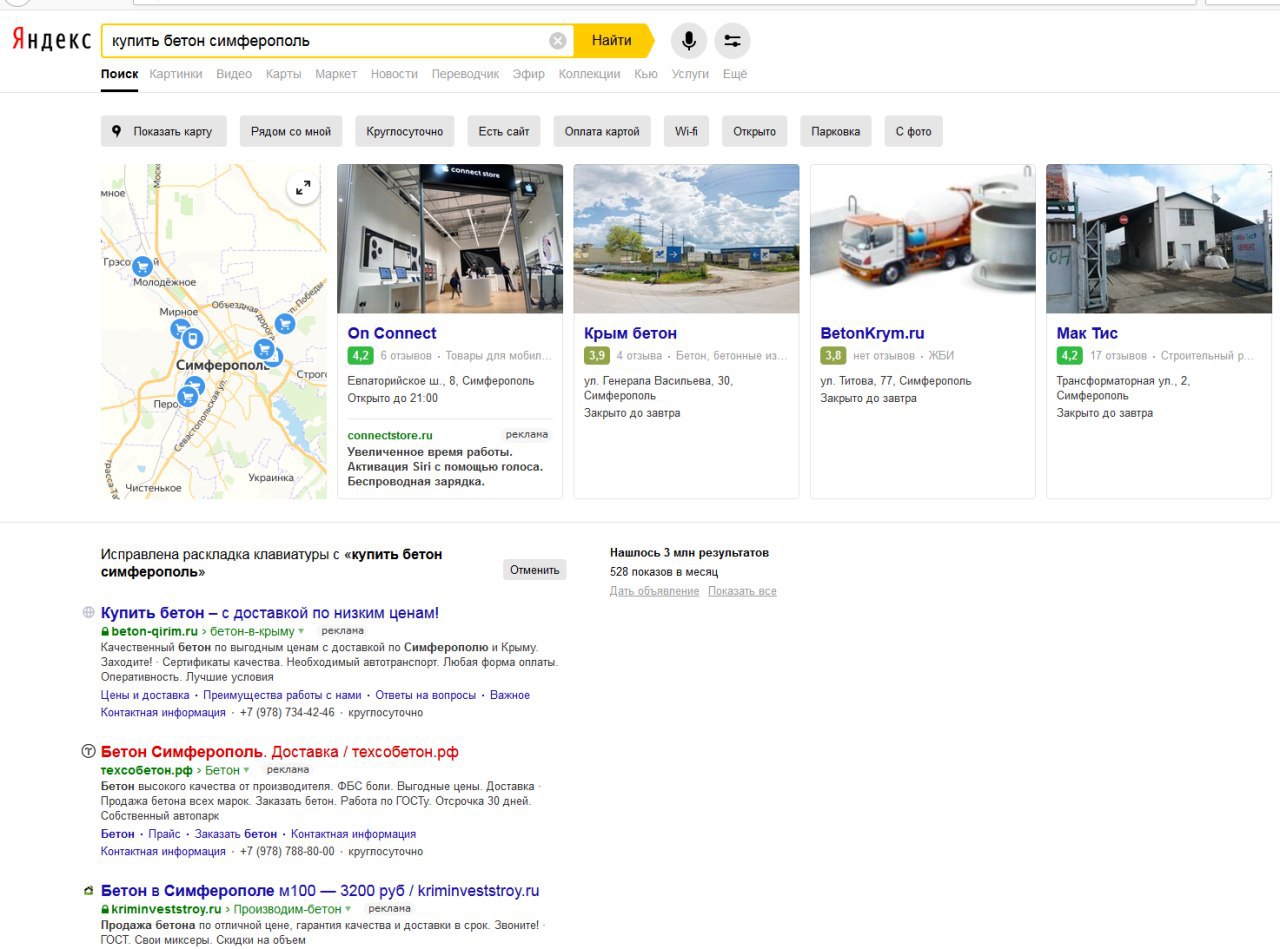Open the Бетон Симферополь техсобетон.рф result
Screen dimensions: 1280x949
pyautogui.click(x=280, y=751)
